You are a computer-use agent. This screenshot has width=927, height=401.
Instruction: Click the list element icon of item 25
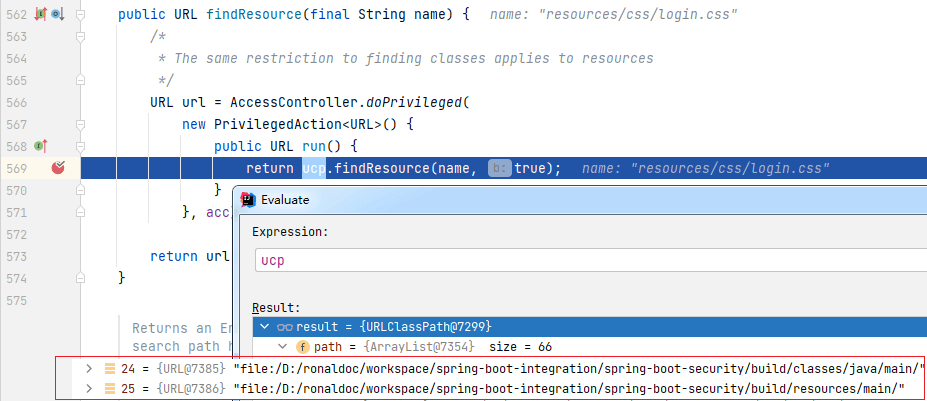109,388
